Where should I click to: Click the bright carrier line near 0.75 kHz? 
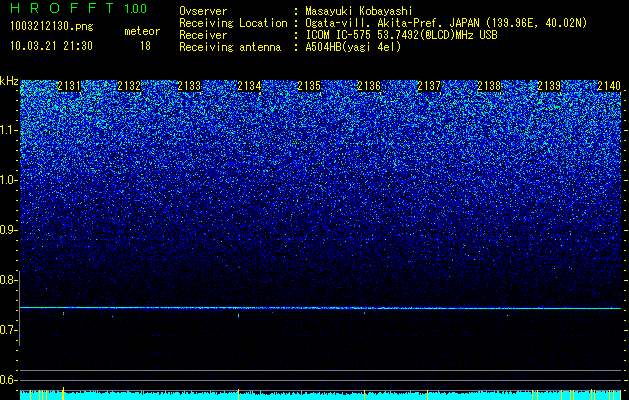pyautogui.click(x=320, y=308)
